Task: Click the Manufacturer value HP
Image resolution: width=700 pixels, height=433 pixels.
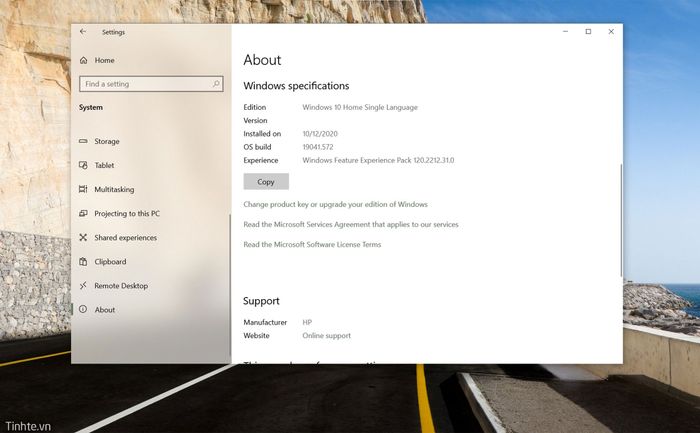Action: pos(307,322)
